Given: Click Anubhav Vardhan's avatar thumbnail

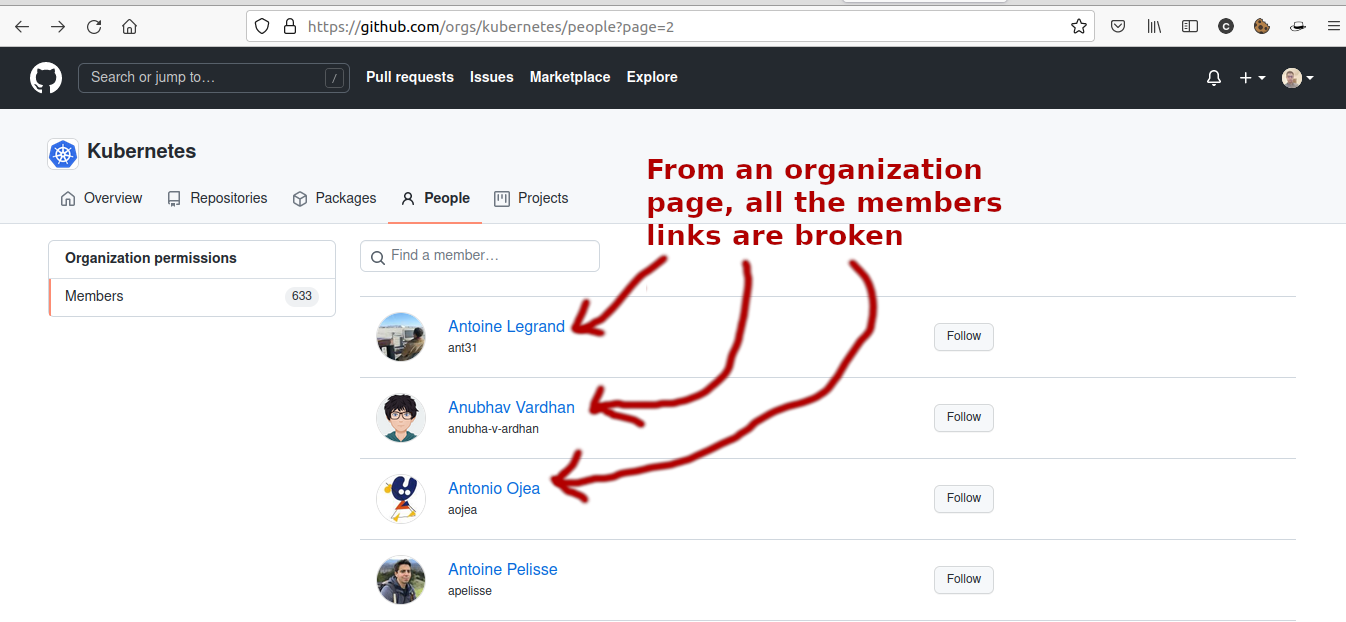Looking at the screenshot, I should coord(401,418).
